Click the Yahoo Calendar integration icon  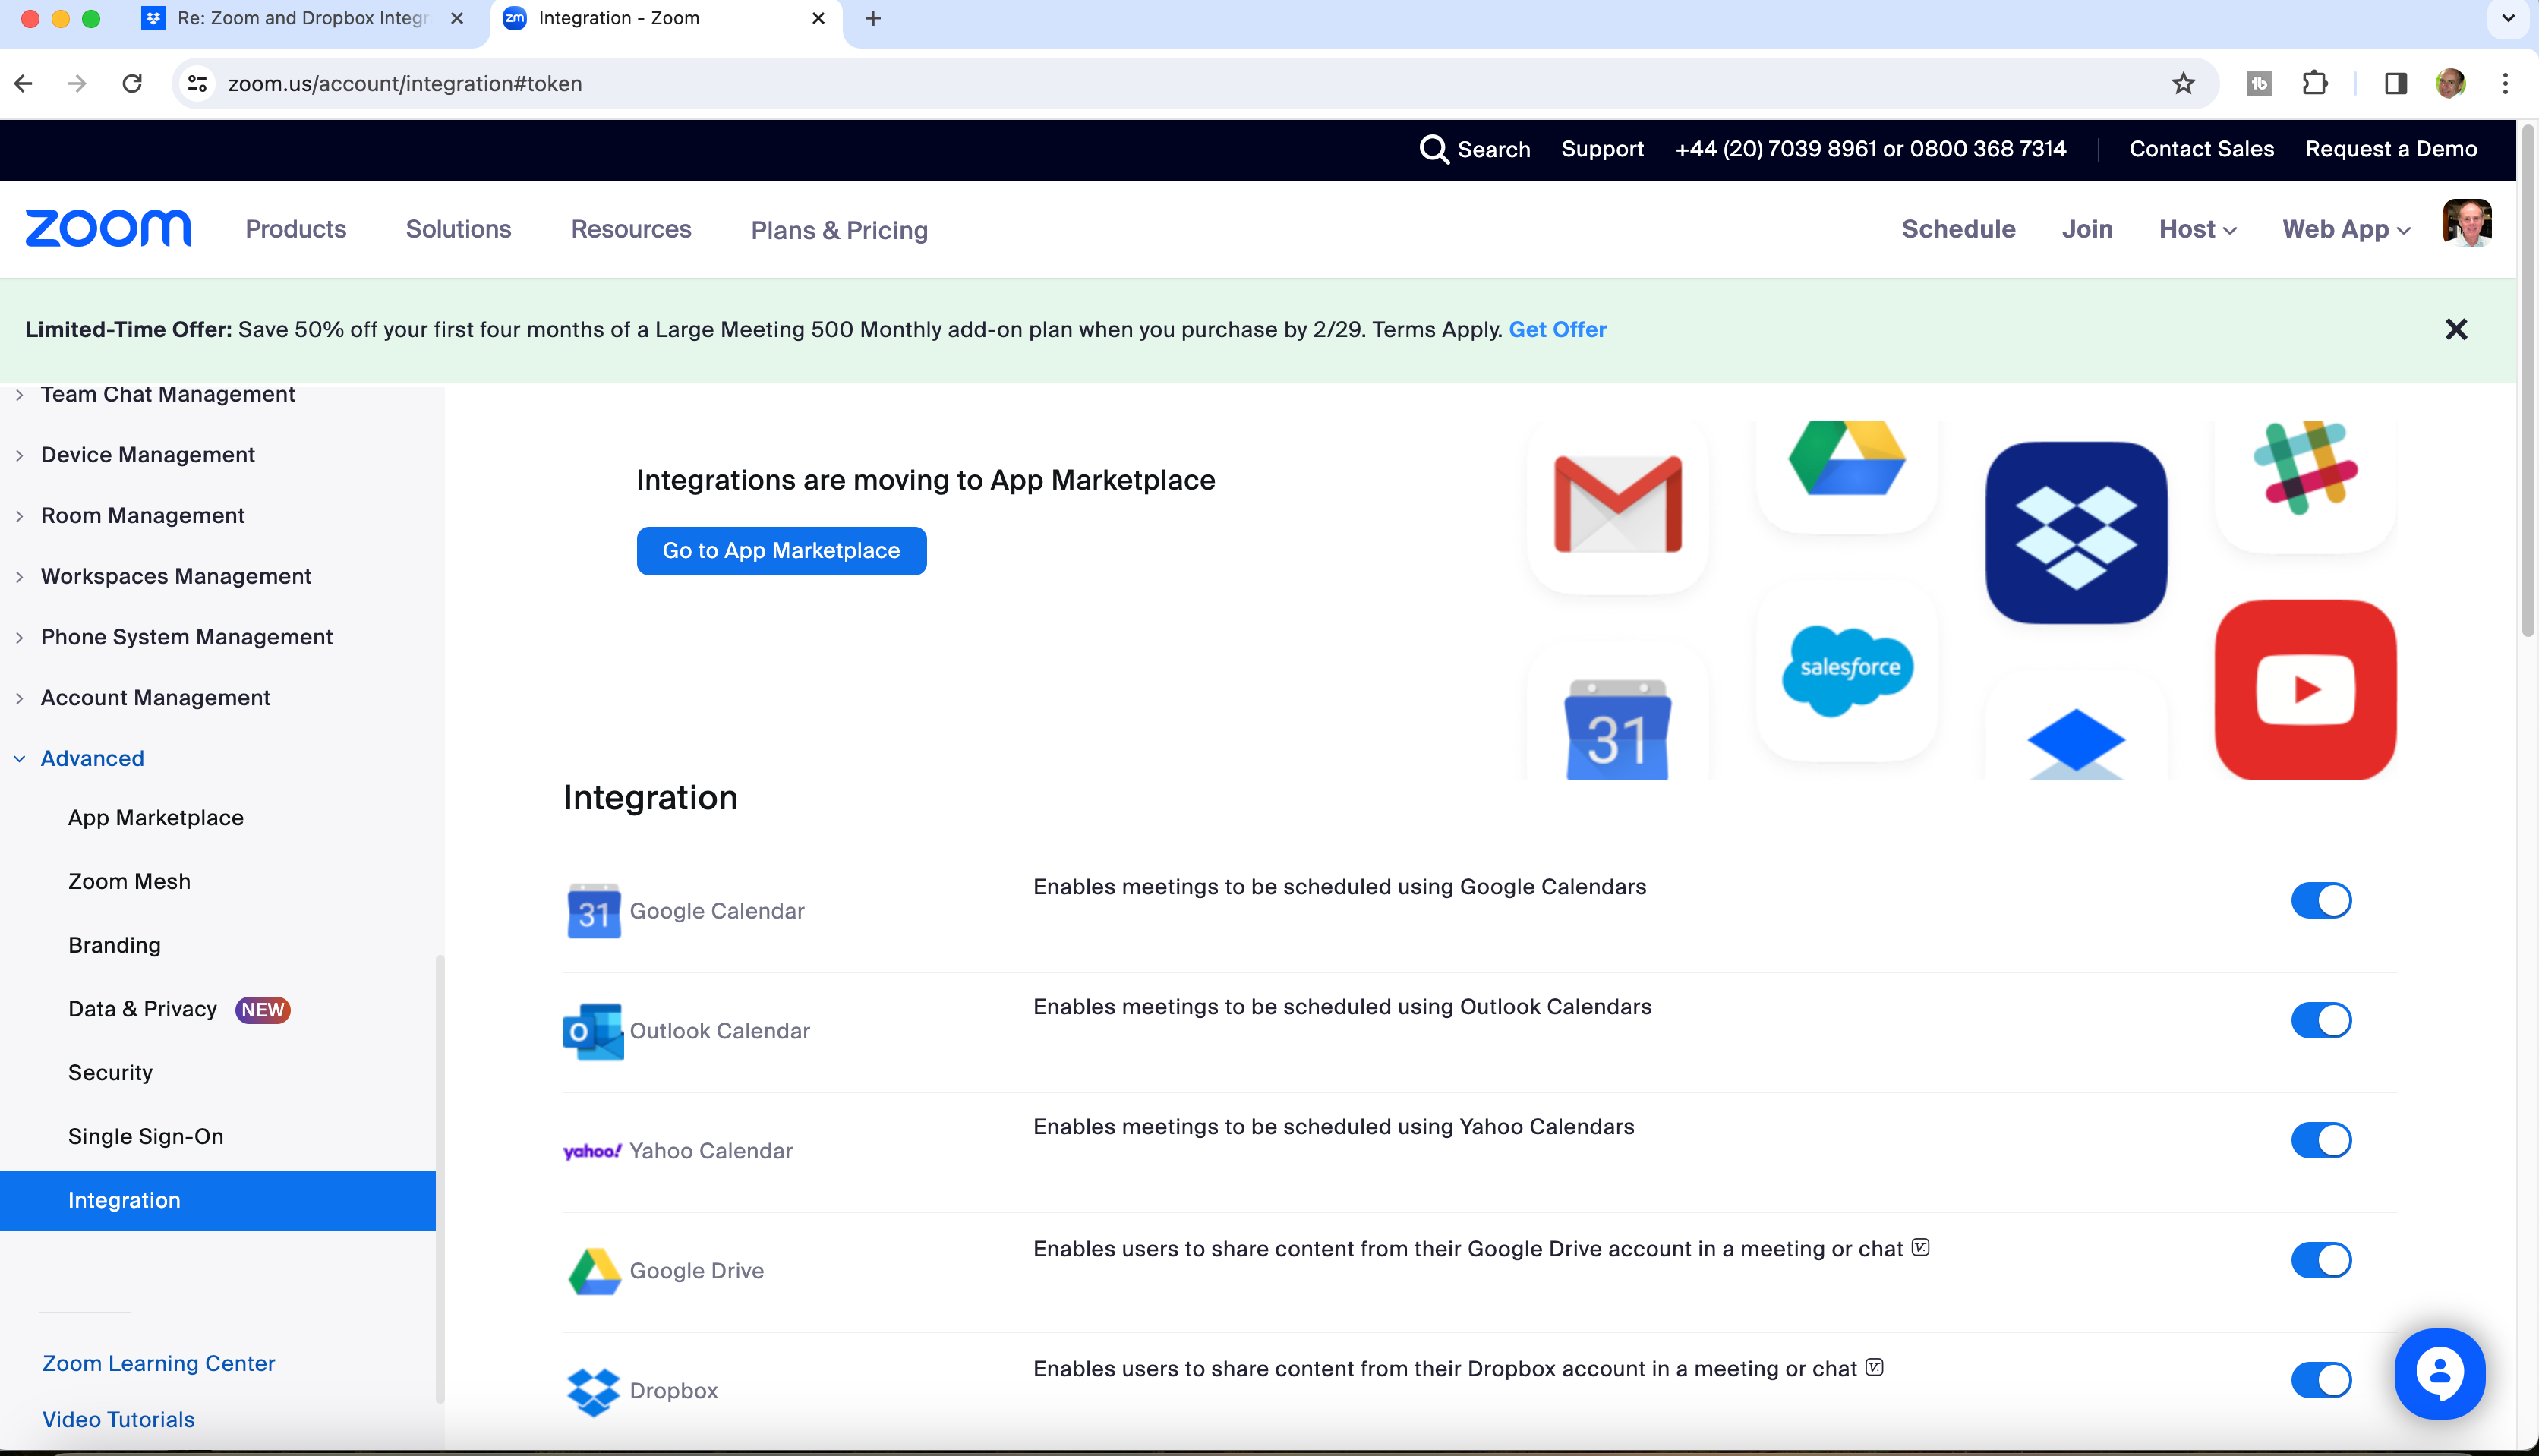pos(593,1149)
